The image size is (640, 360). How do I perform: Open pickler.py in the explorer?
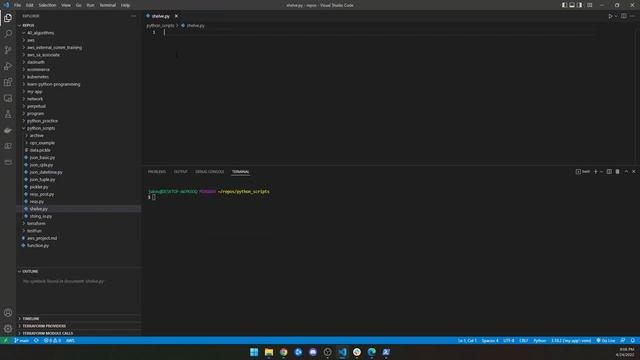point(39,187)
